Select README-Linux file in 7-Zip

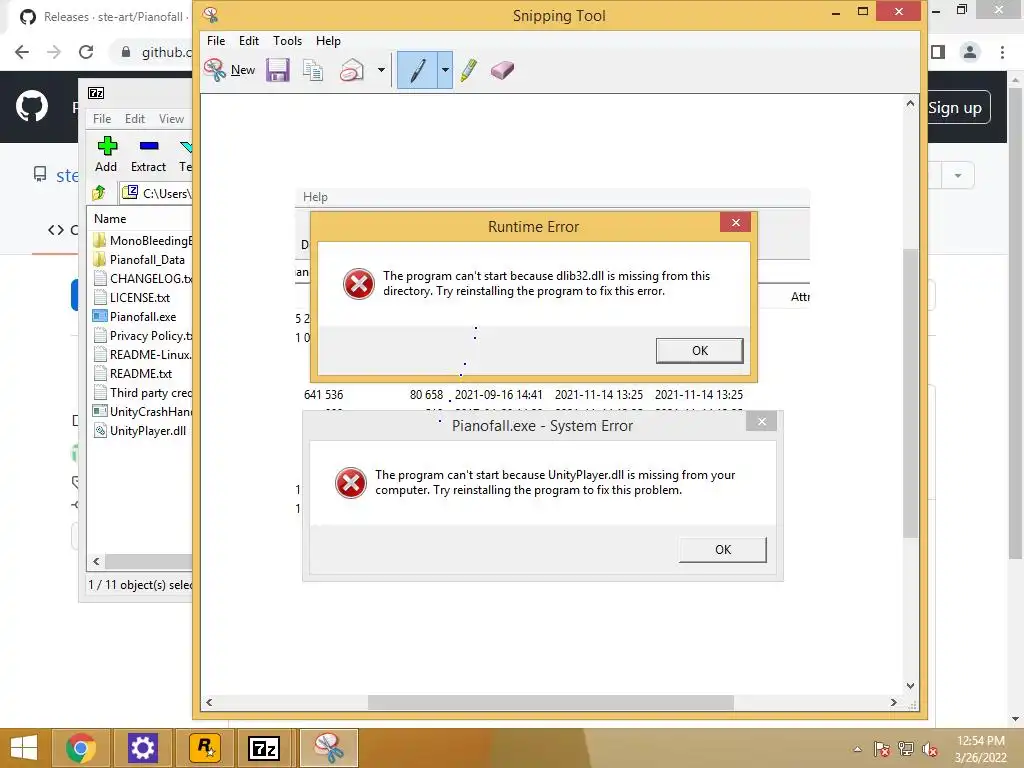coord(142,355)
